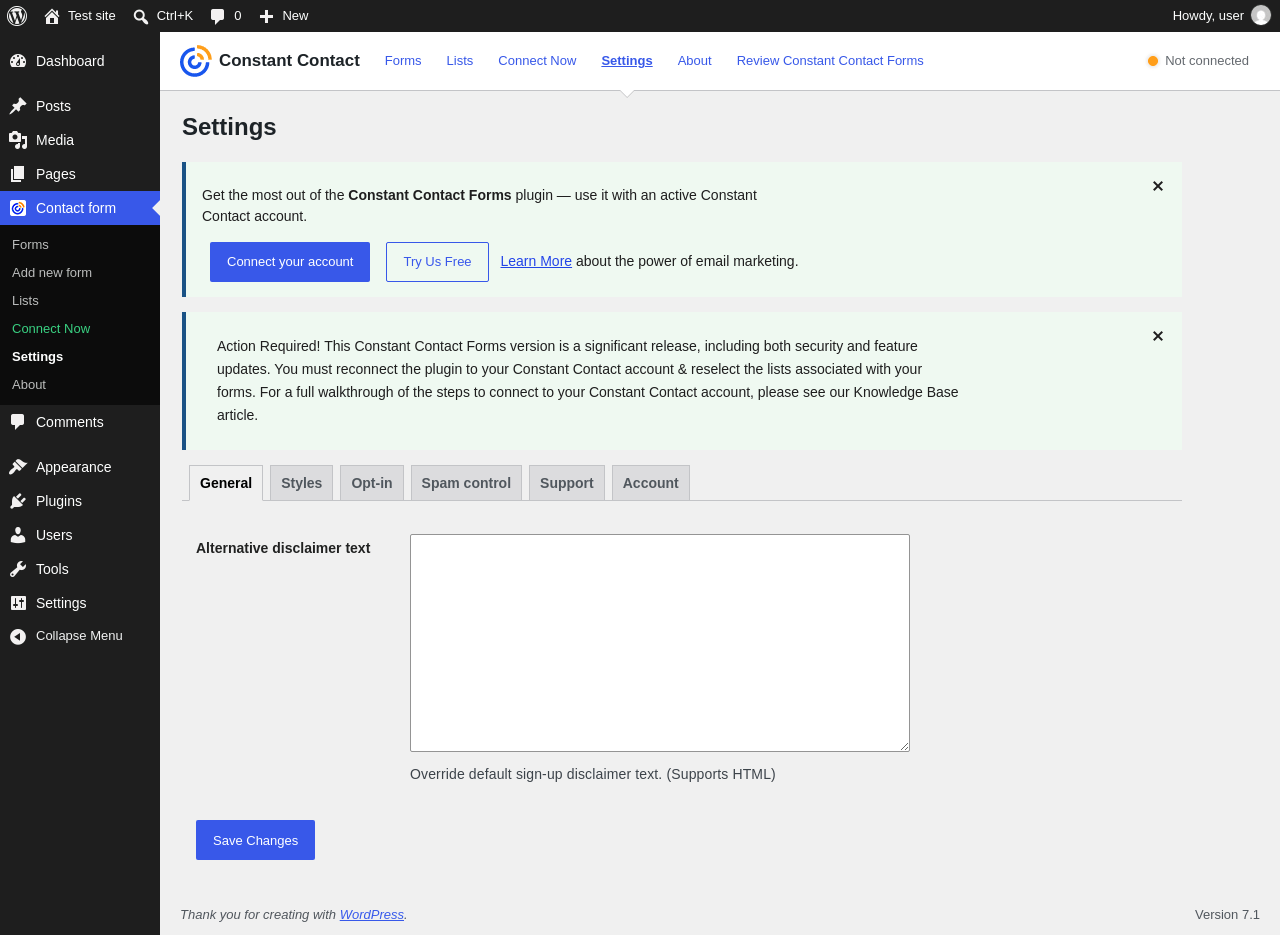This screenshot has width=1280, height=935.
Task: Click the Tools wrench icon
Action: [x=18, y=569]
